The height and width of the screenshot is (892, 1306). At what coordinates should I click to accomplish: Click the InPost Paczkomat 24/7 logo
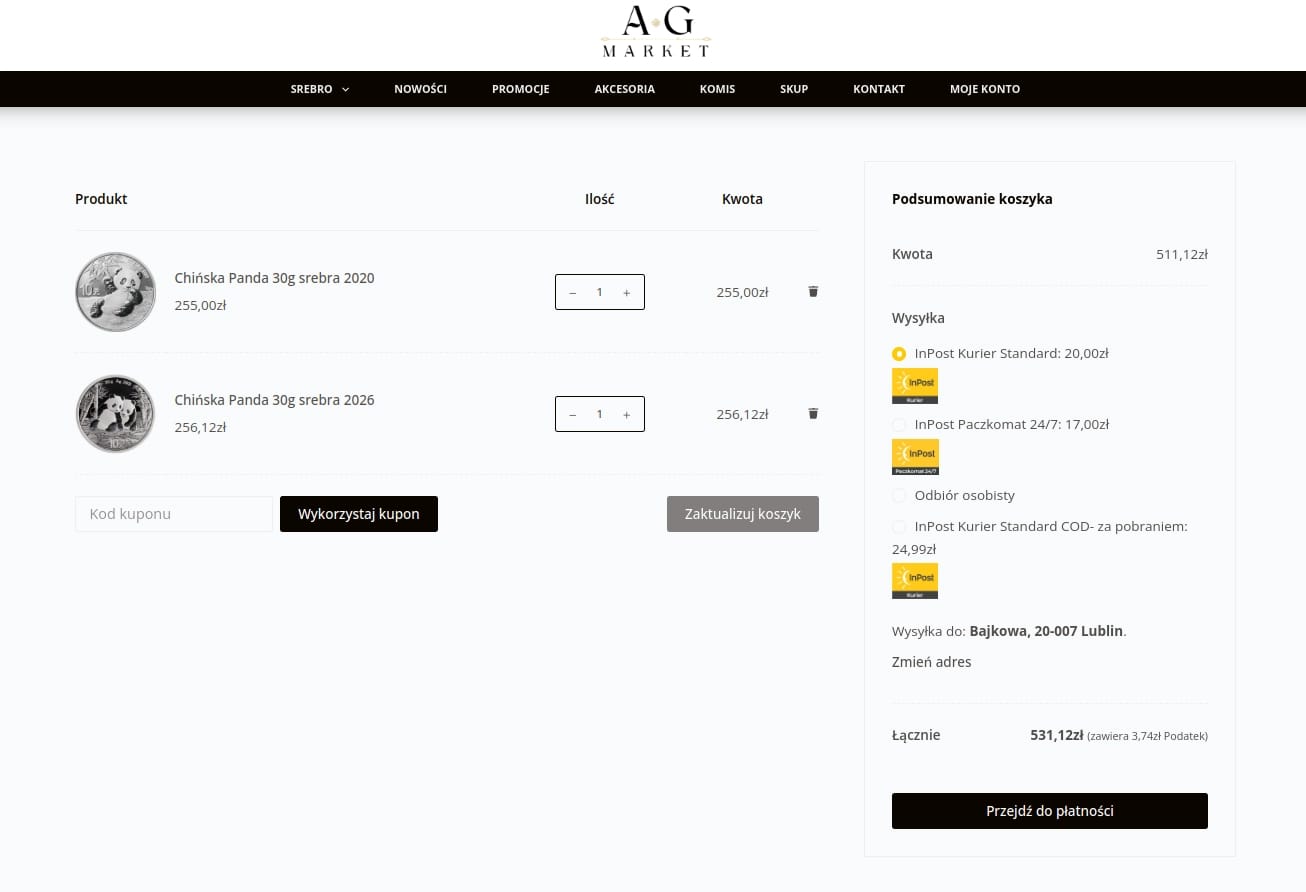[914, 457]
